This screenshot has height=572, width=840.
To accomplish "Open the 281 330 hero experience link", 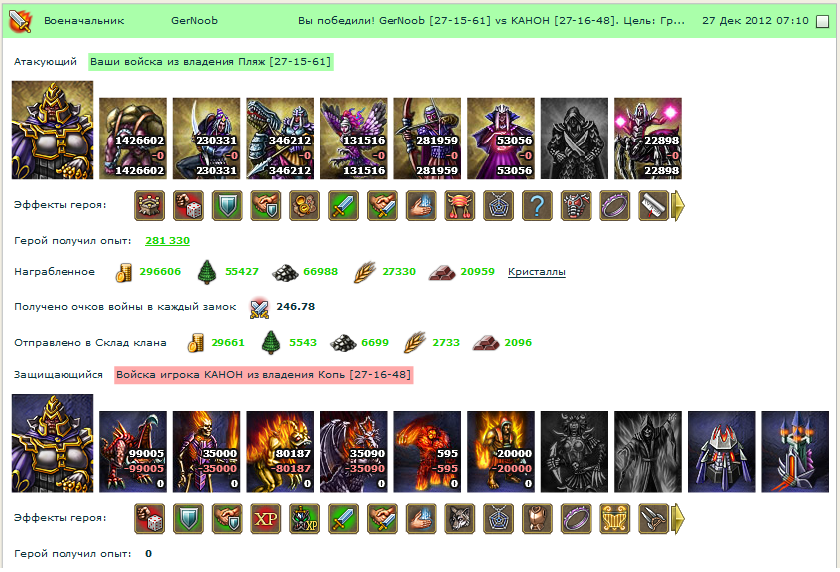I will [167, 240].
